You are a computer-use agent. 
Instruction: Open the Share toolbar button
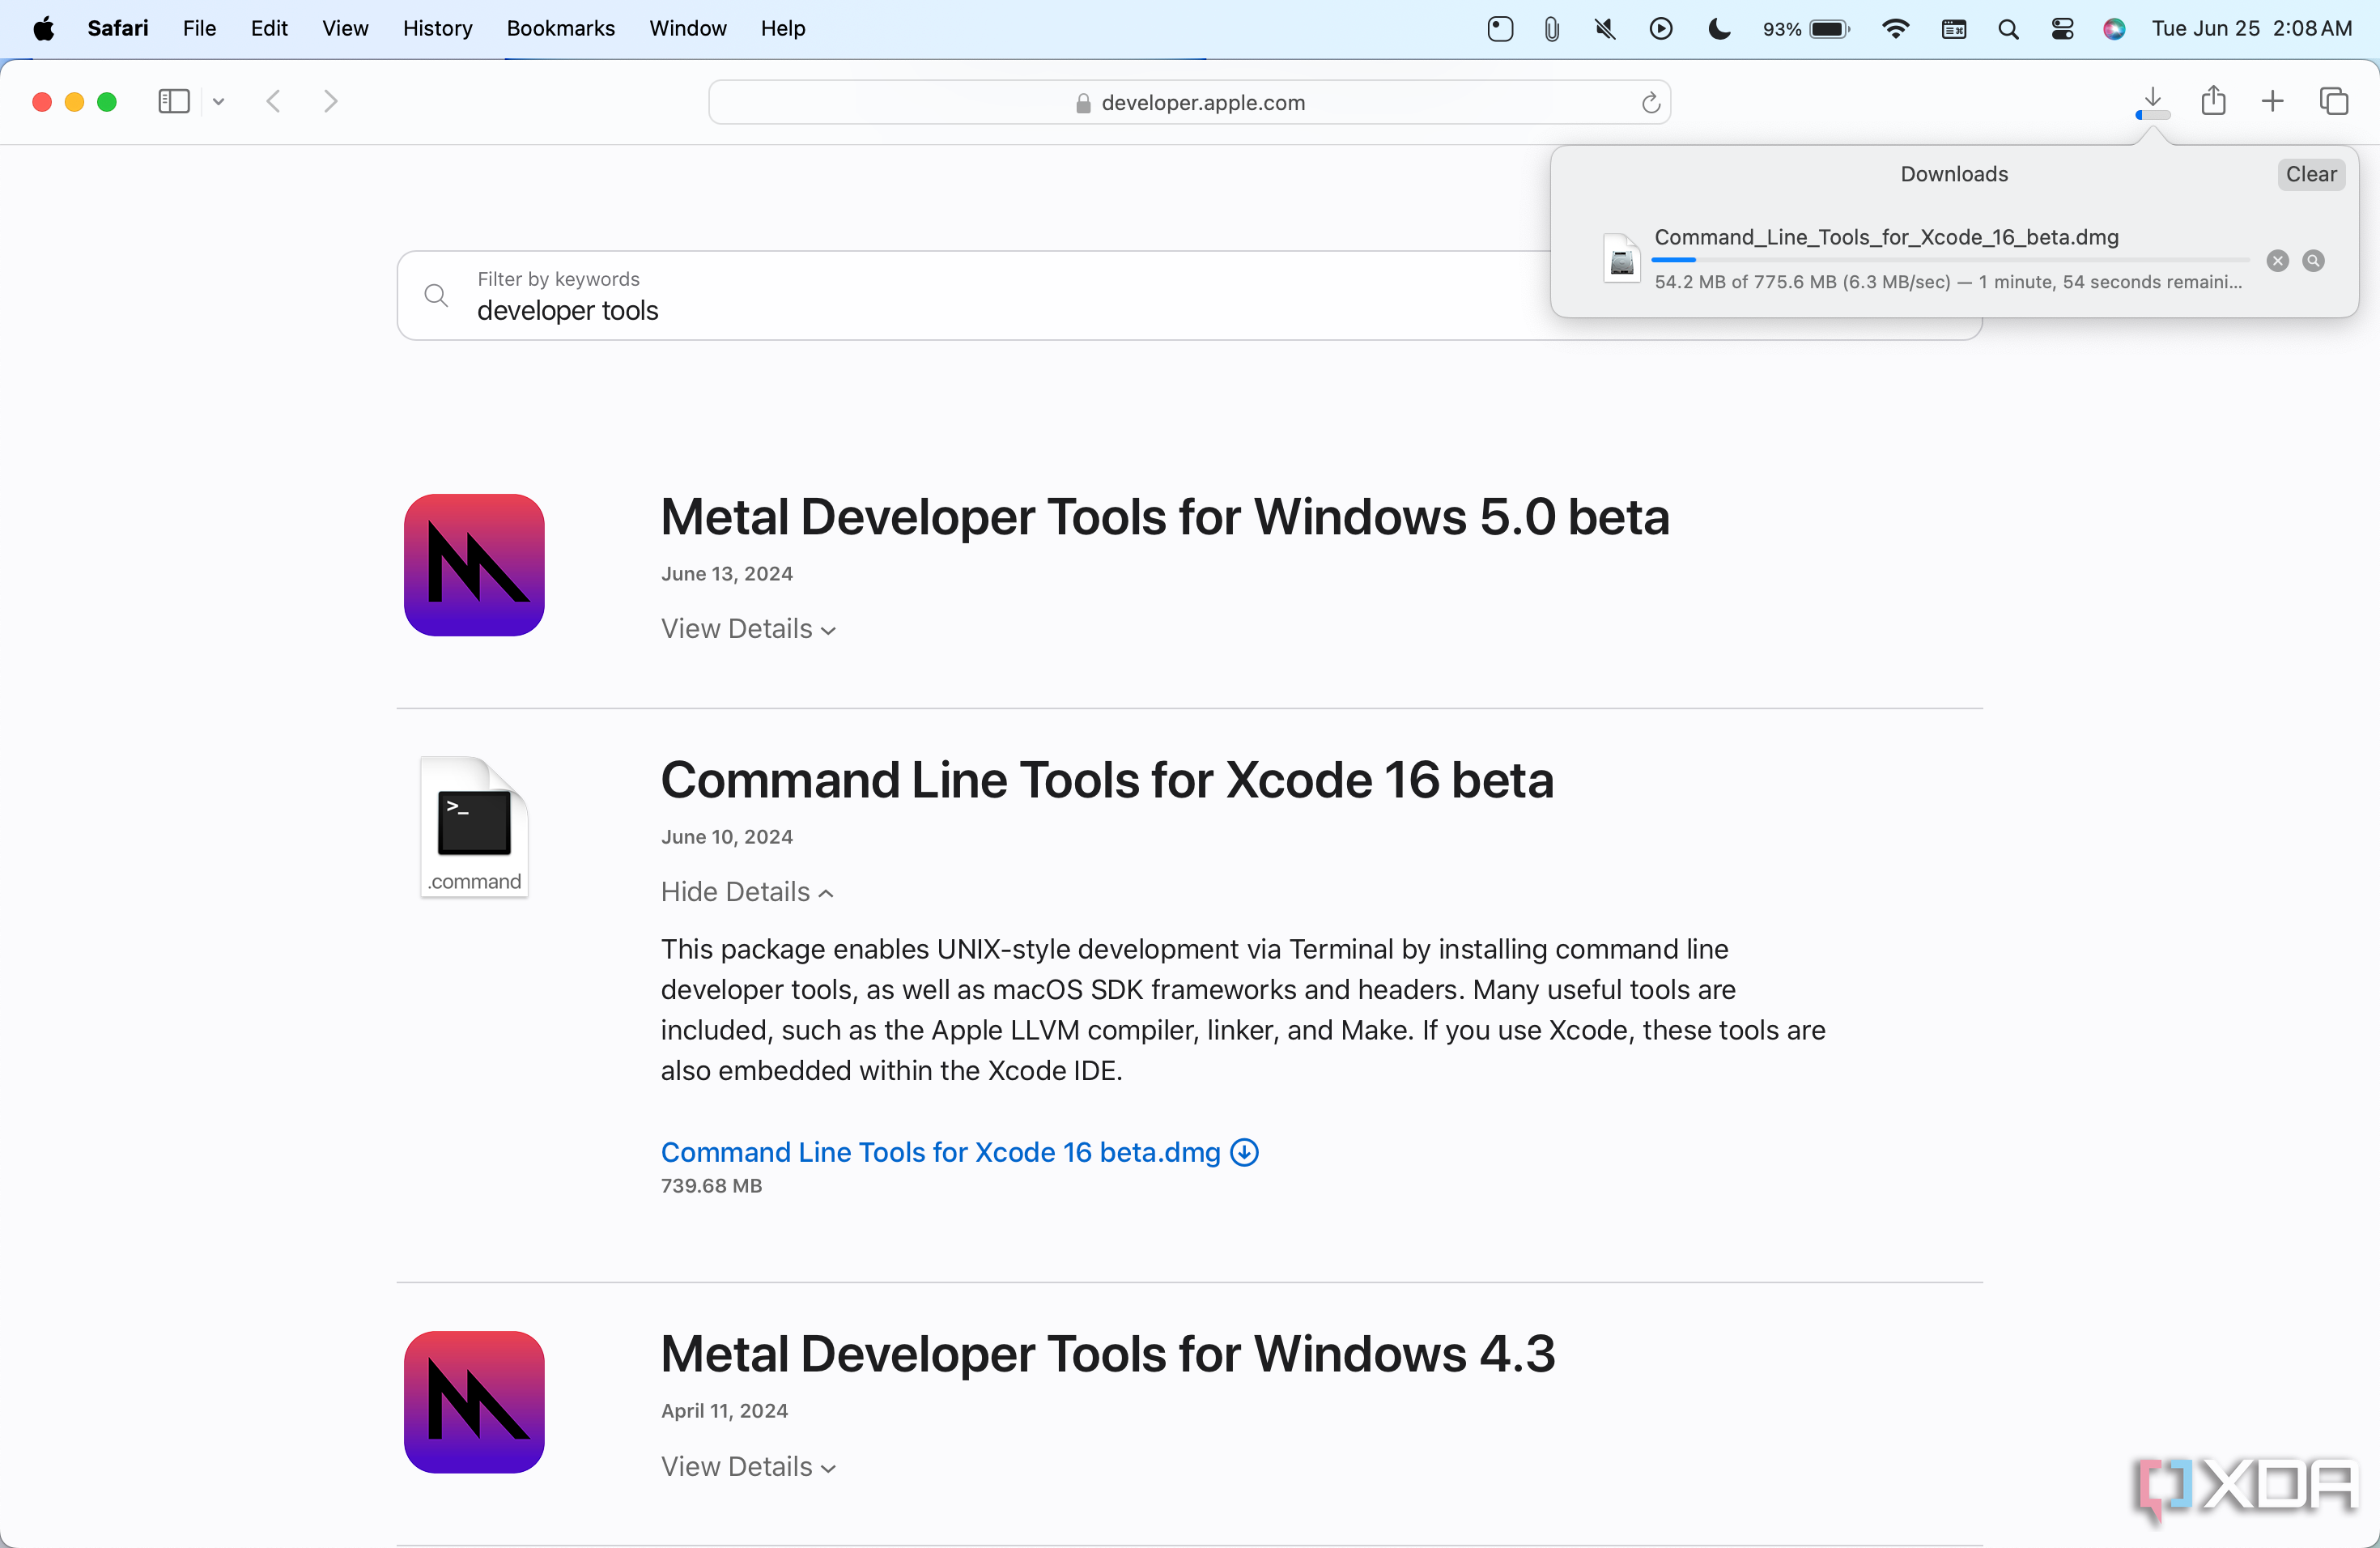click(x=2213, y=100)
